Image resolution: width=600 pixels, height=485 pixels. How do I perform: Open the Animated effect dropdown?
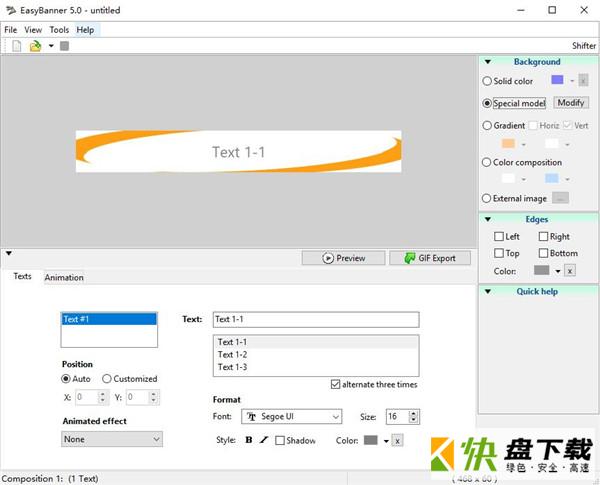tap(112, 439)
